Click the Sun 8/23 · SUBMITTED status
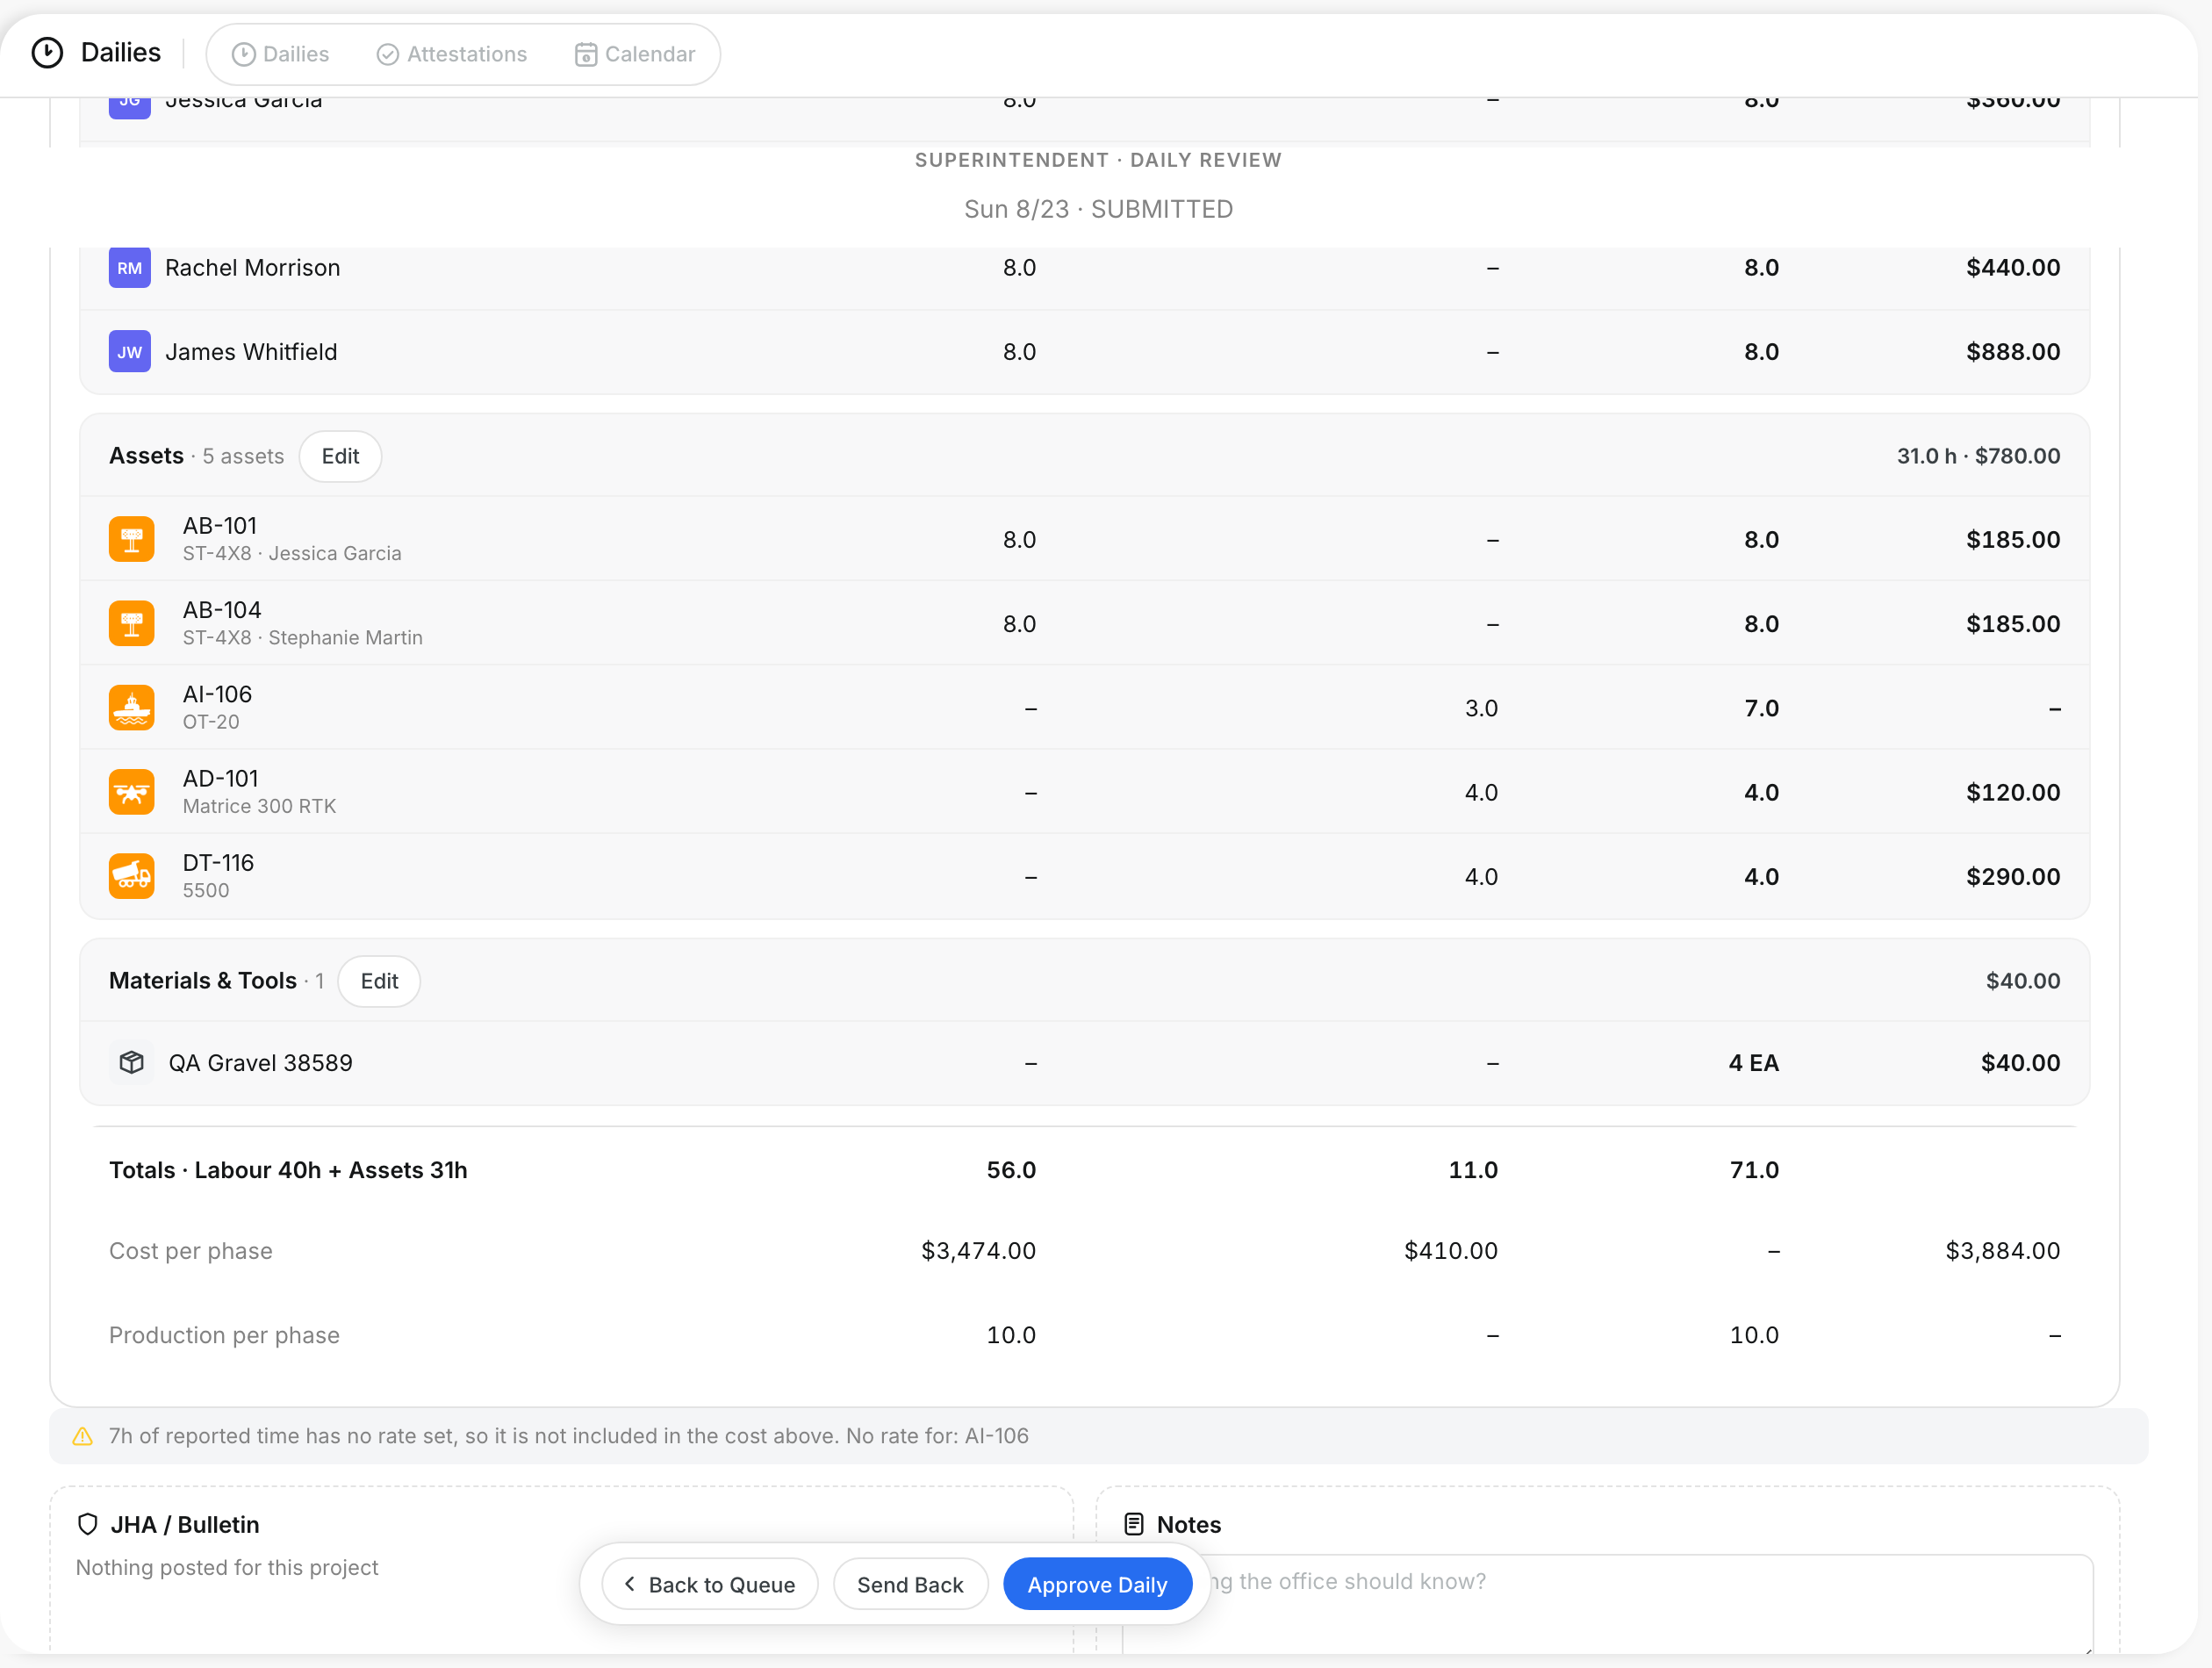The width and height of the screenshot is (2212, 1668). coord(1098,209)
